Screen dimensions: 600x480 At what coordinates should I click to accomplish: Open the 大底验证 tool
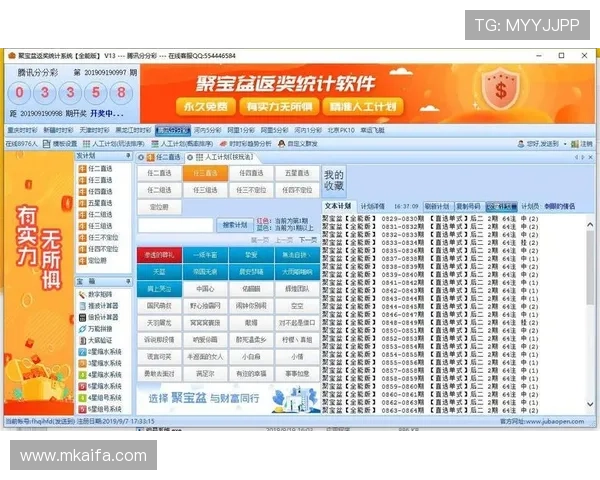coord(96,340)
